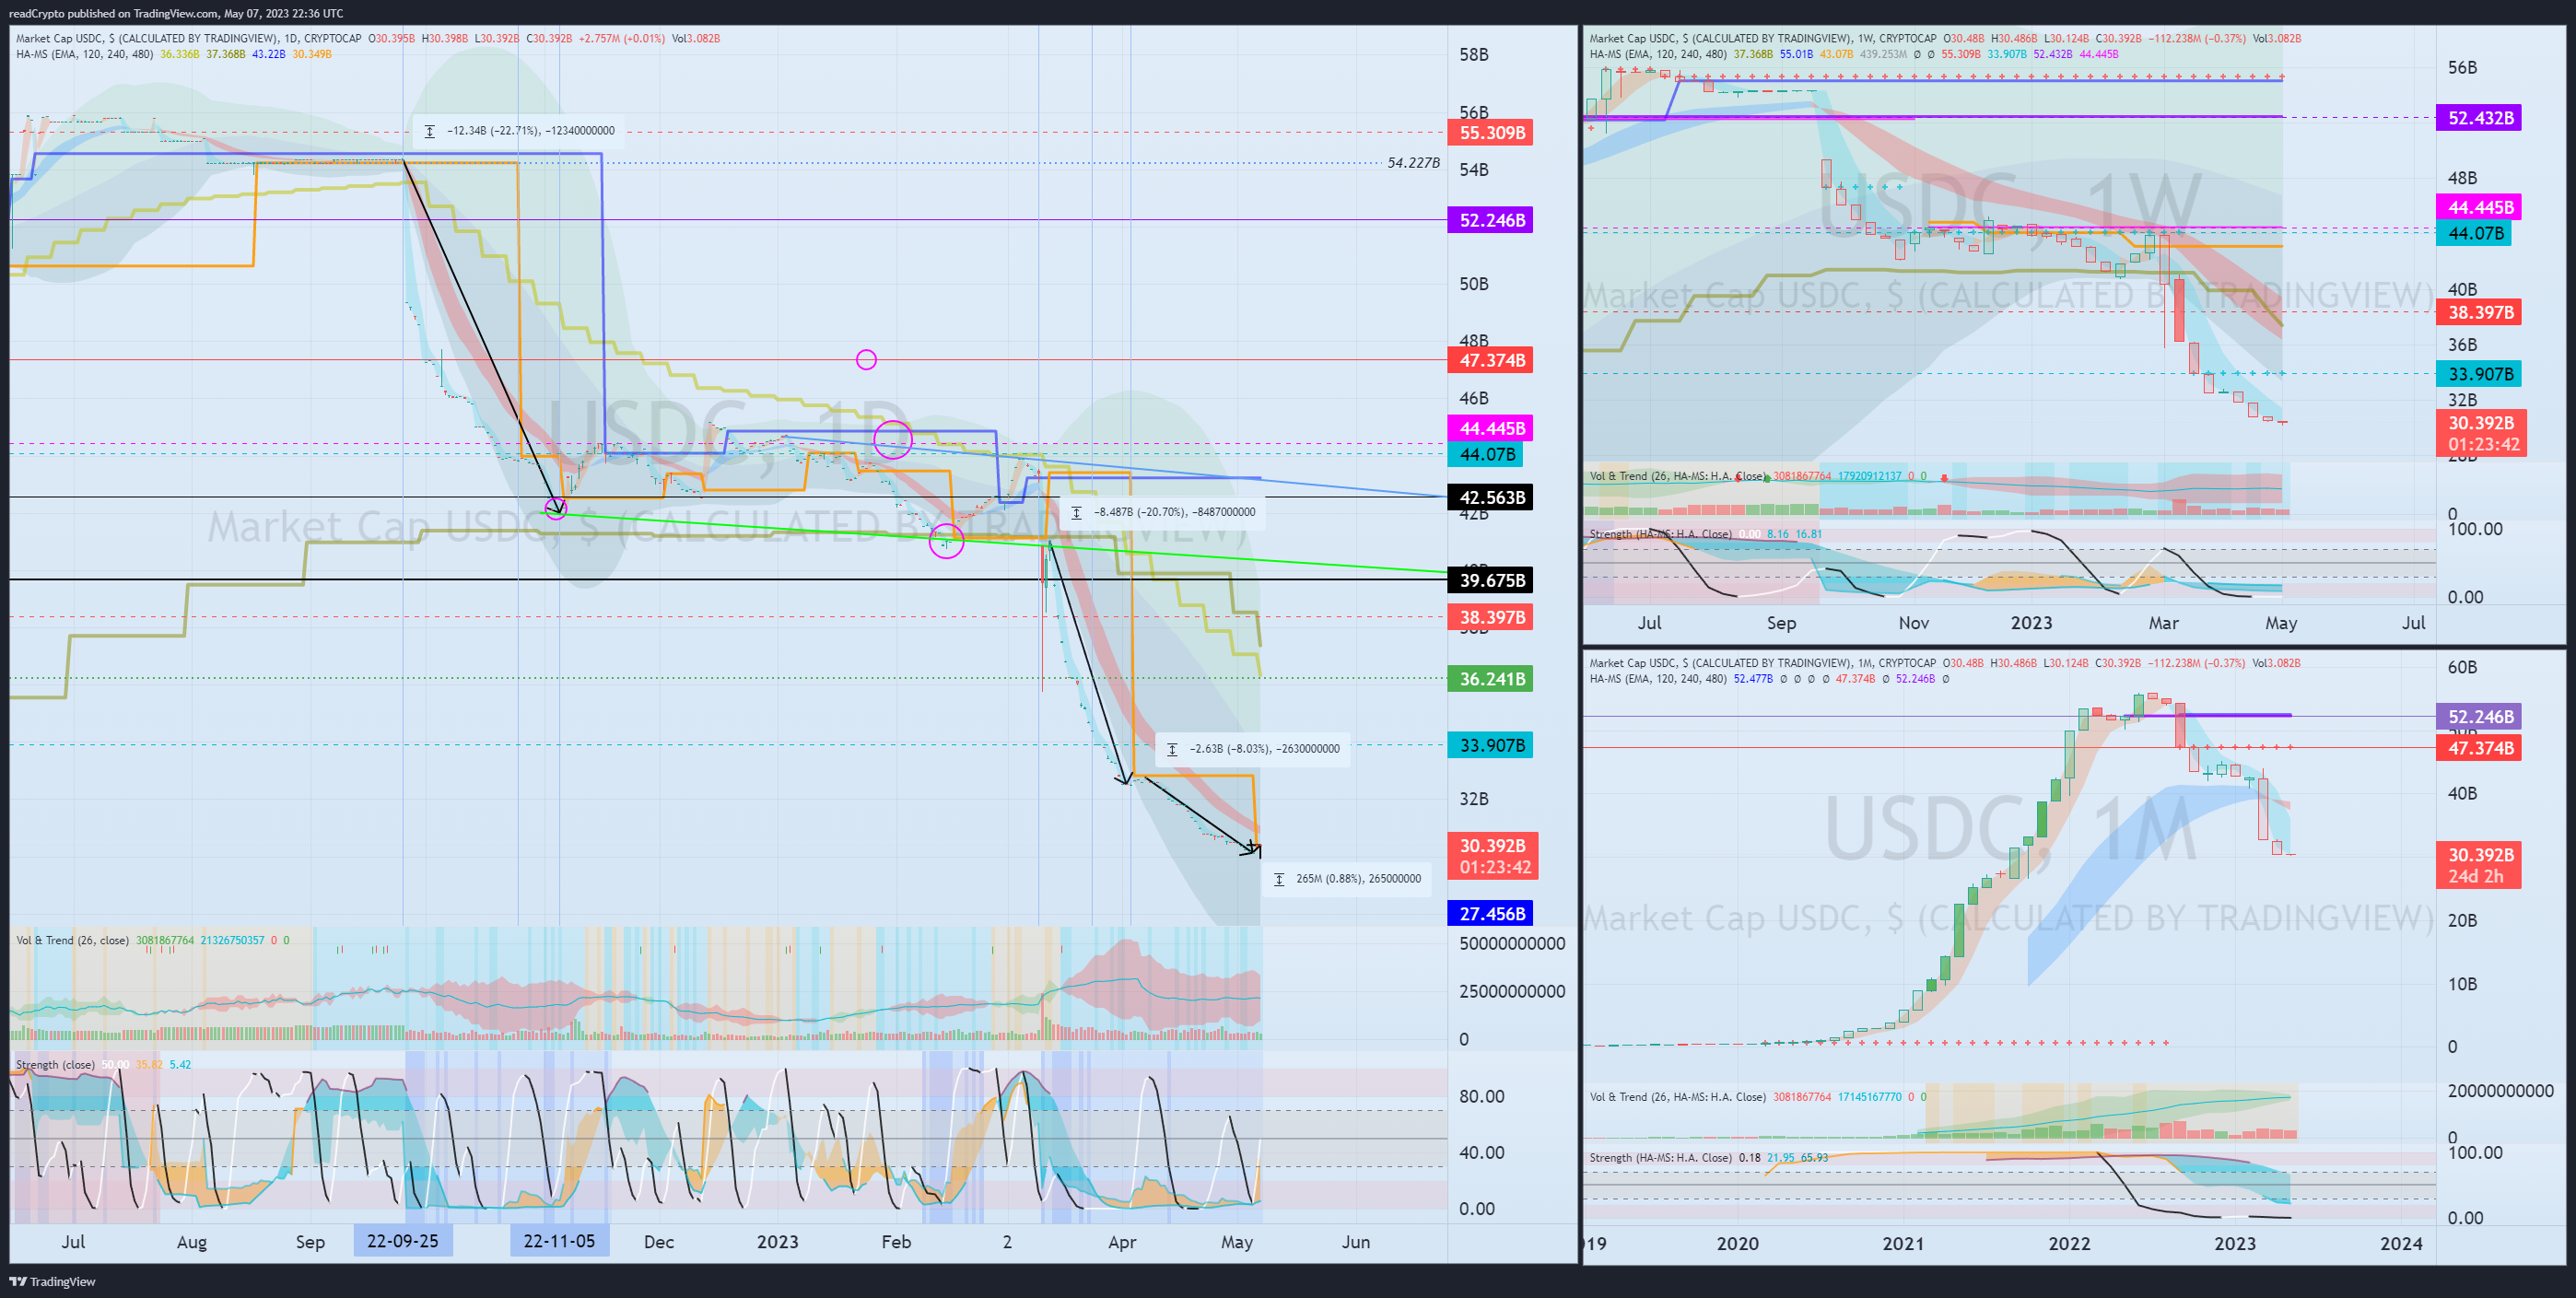Click the 1W chart Market Cap USDC legend title

(x=1762, y=38)
